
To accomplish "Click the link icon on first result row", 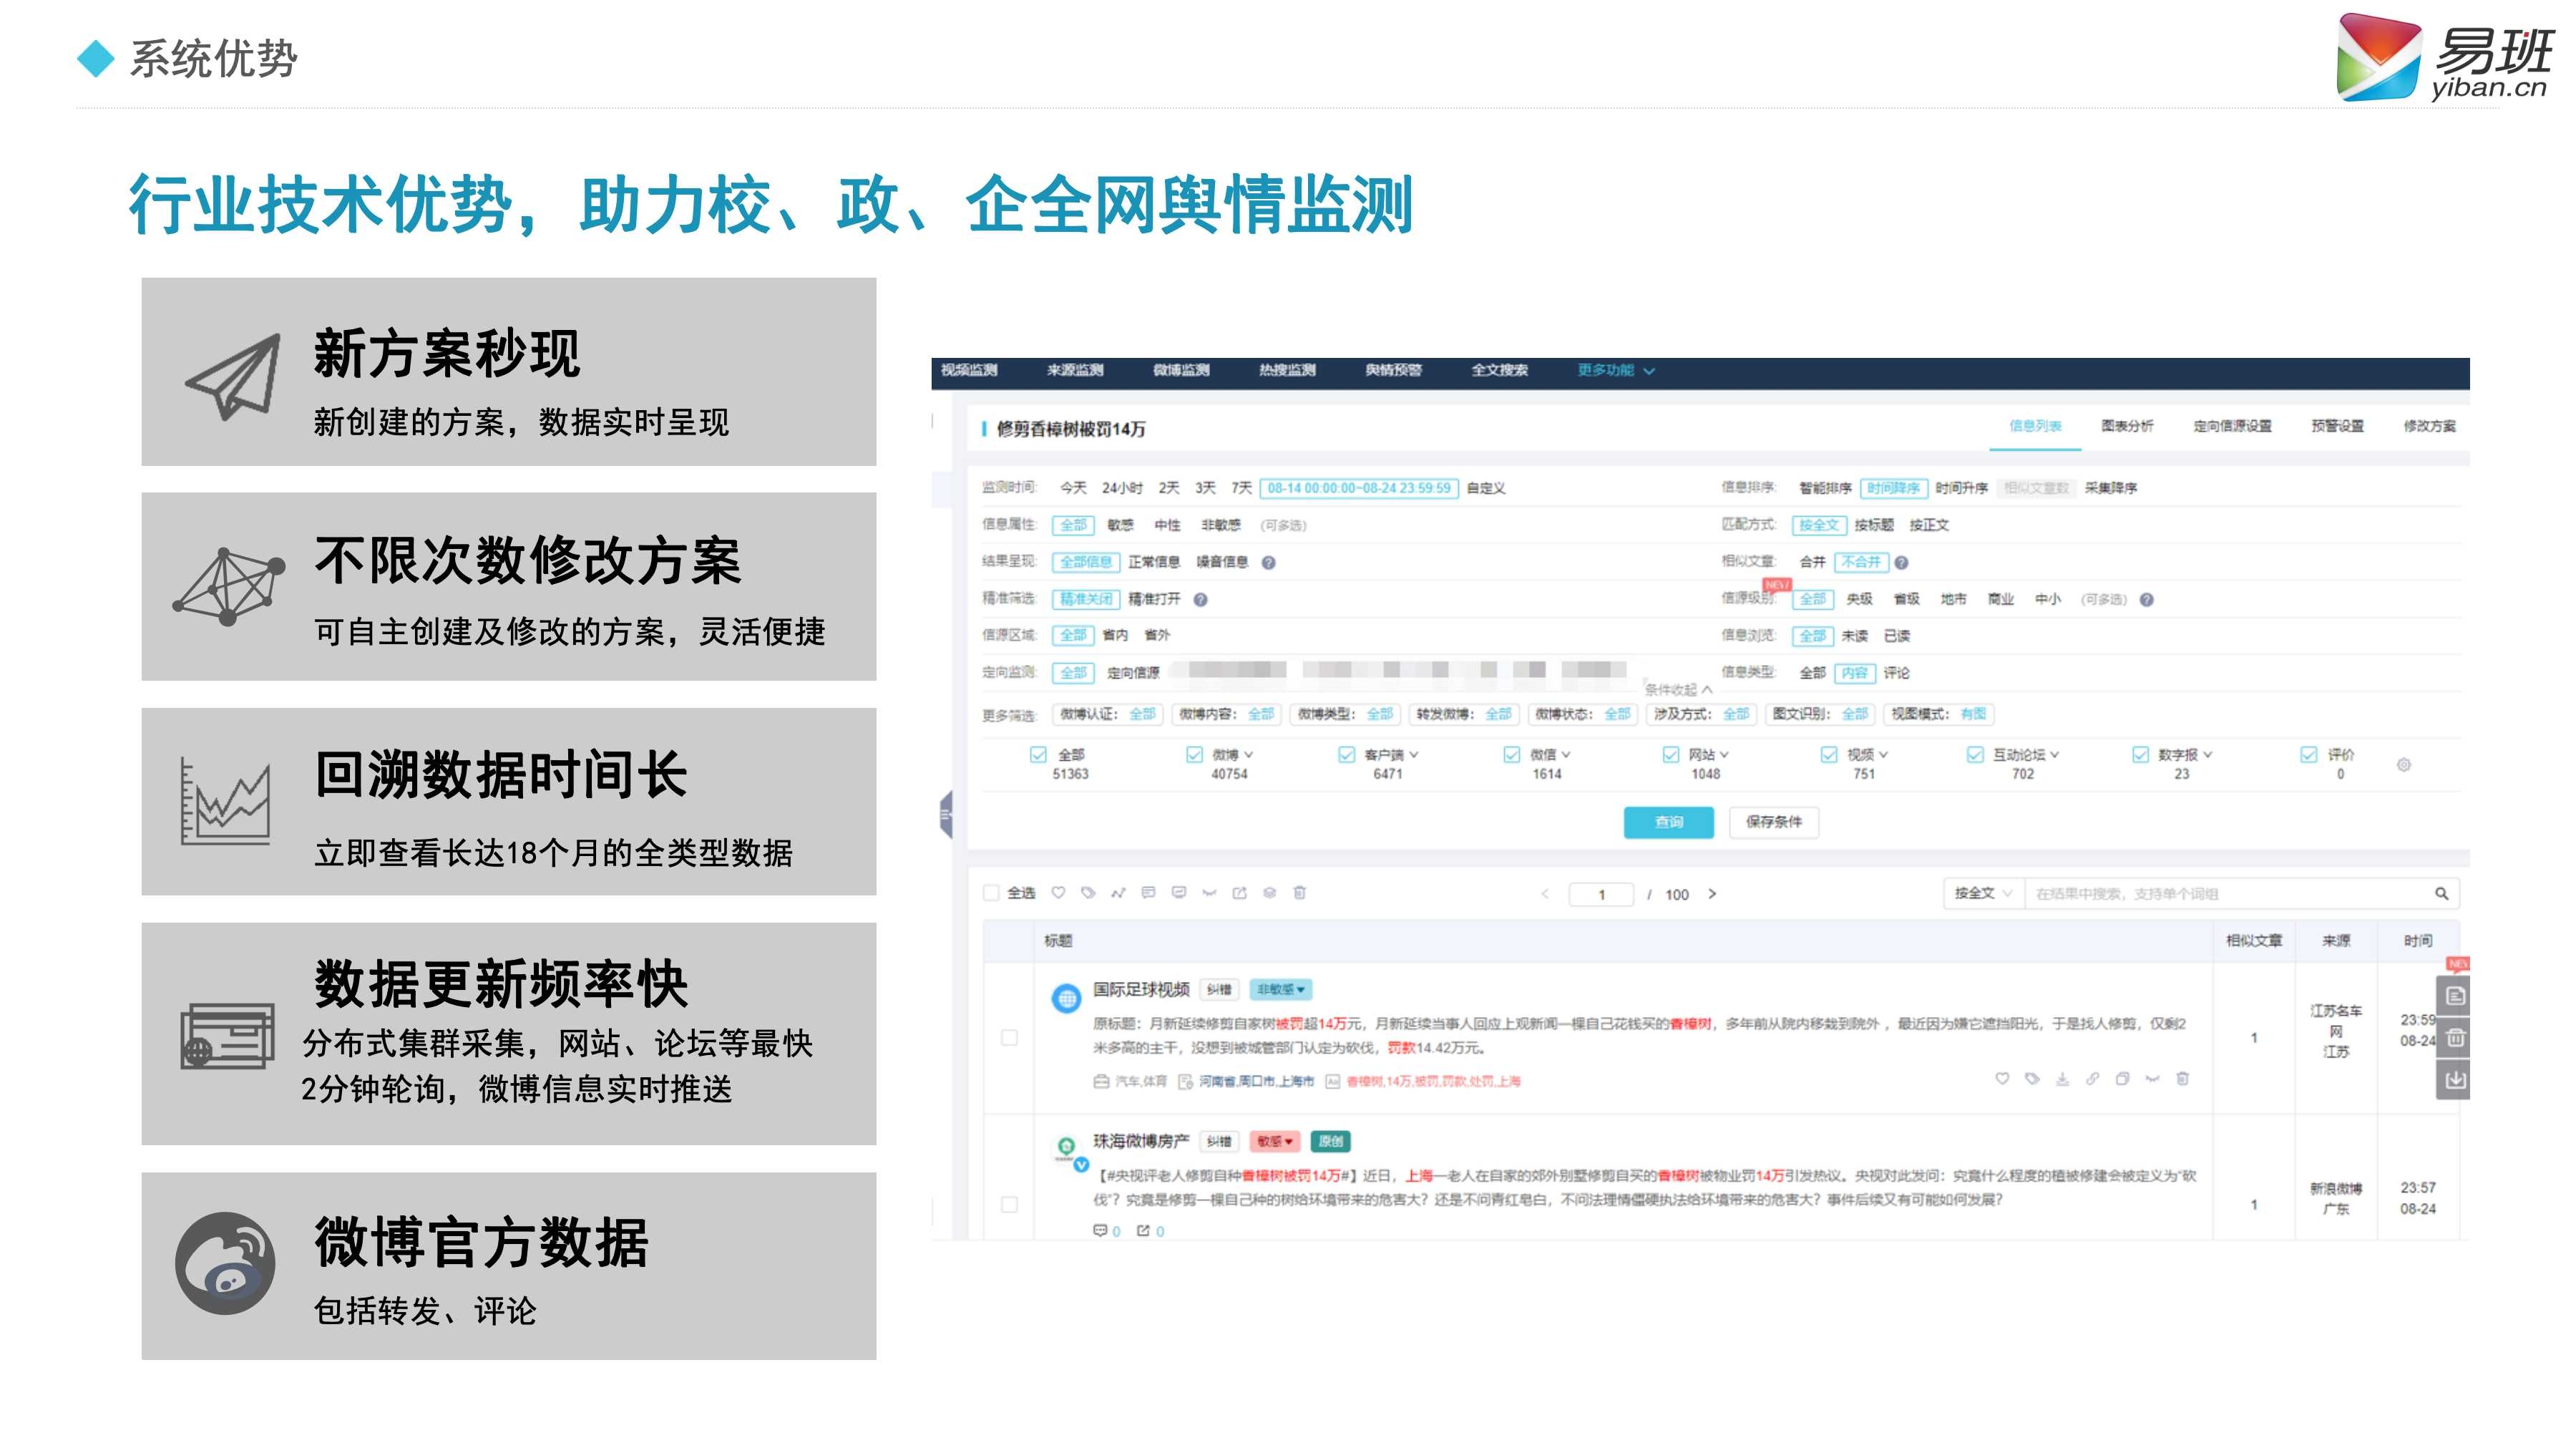I will click(2092, 1079).
